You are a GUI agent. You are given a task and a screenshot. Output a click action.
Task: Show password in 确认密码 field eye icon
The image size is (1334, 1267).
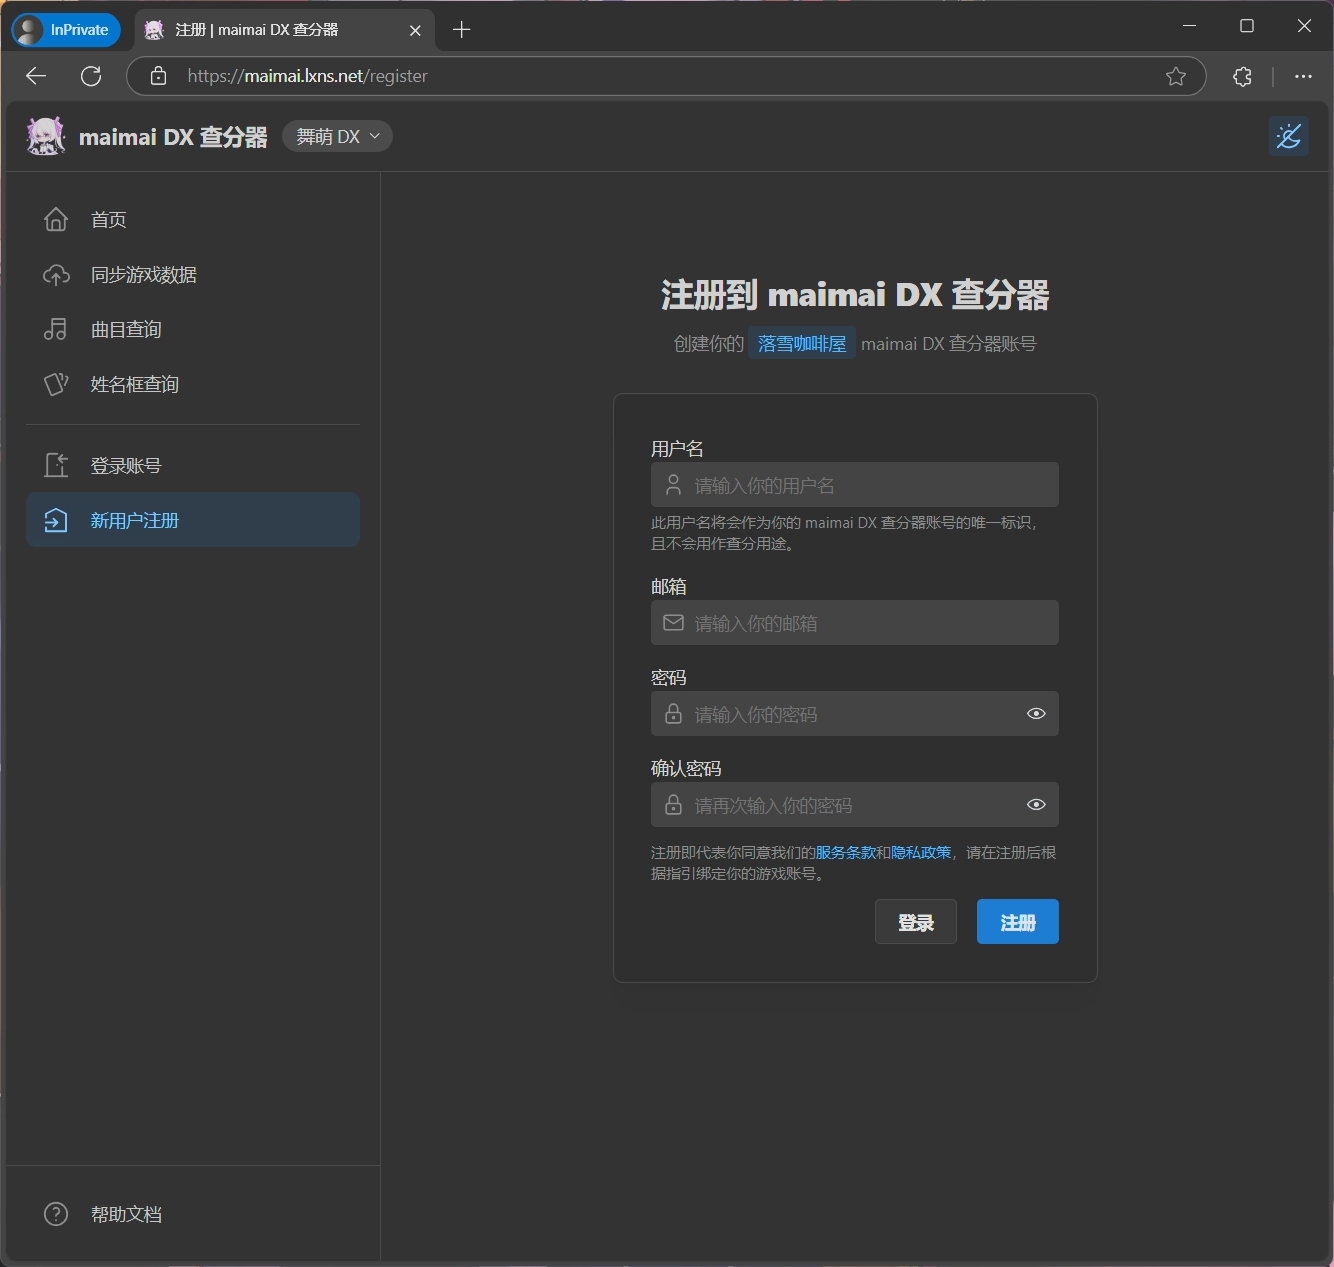click(1036, 805)
